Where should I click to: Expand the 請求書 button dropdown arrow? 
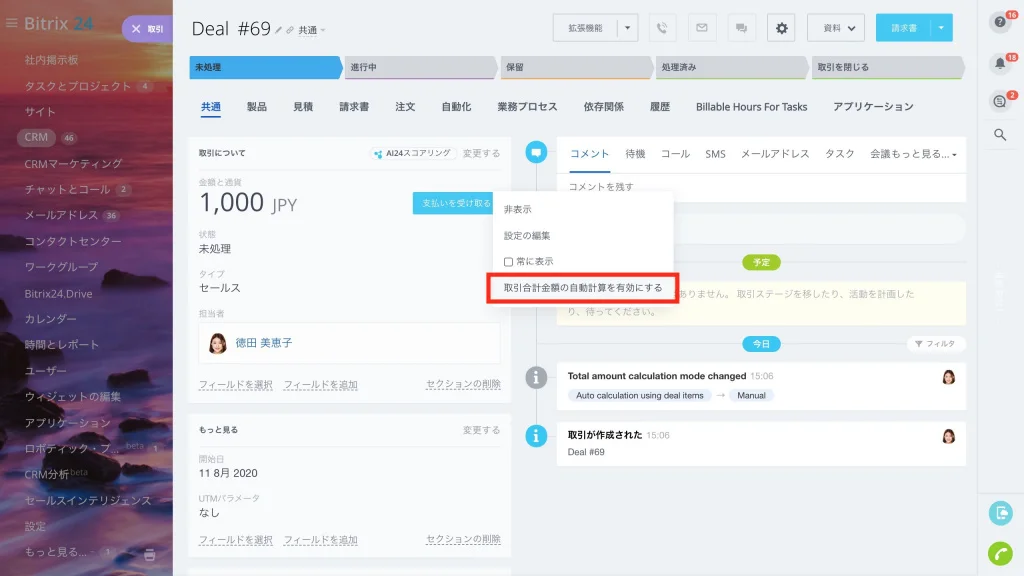pyautogui.click(x=941, y=28)
